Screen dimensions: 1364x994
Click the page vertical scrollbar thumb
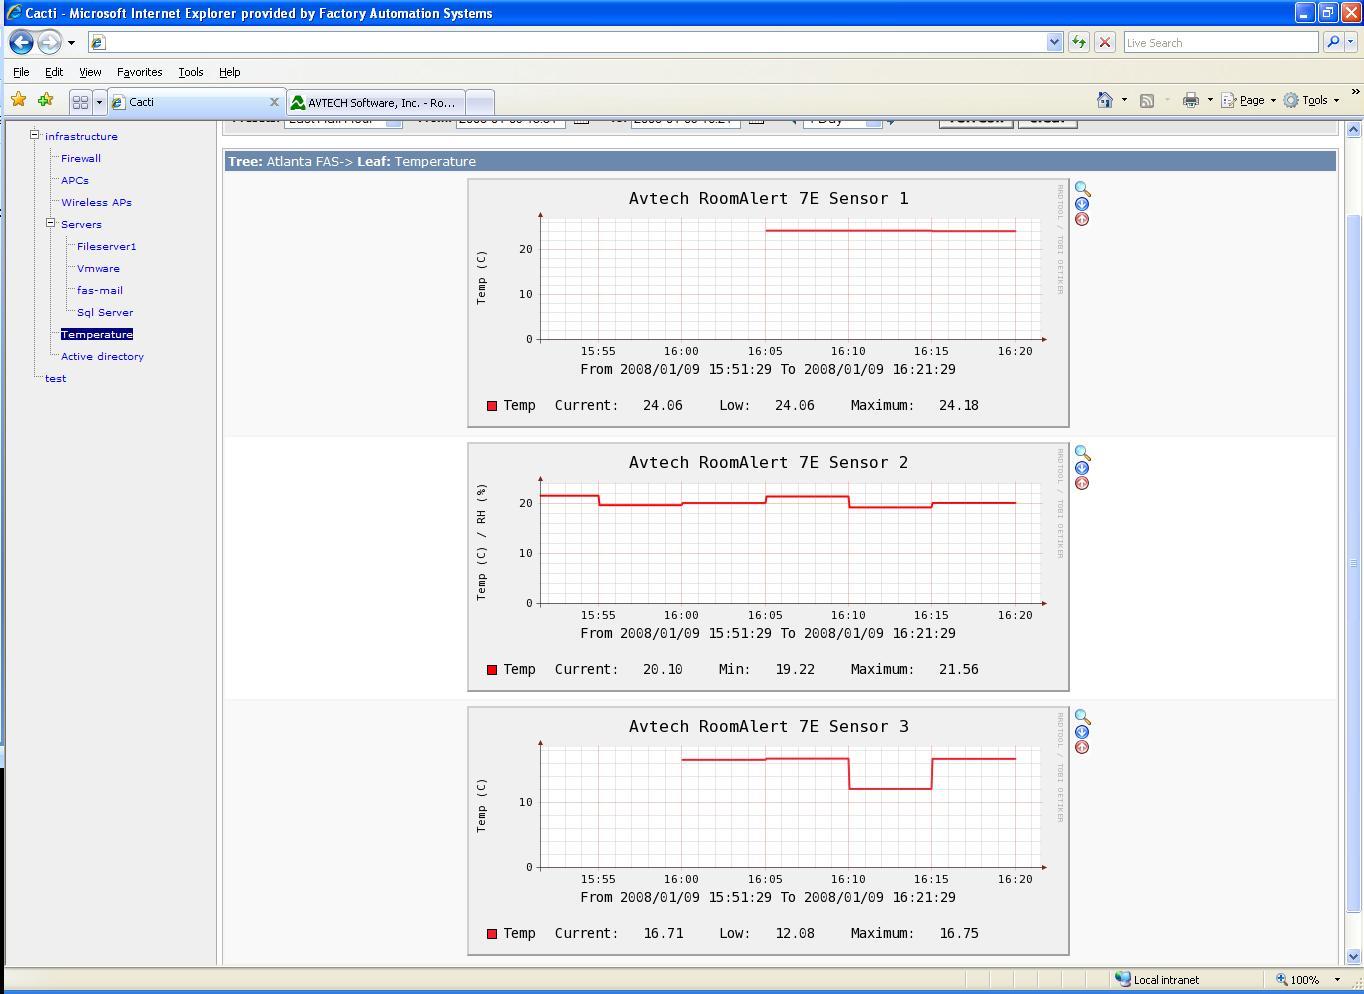pyautogui.click(x=1354, y=563)
